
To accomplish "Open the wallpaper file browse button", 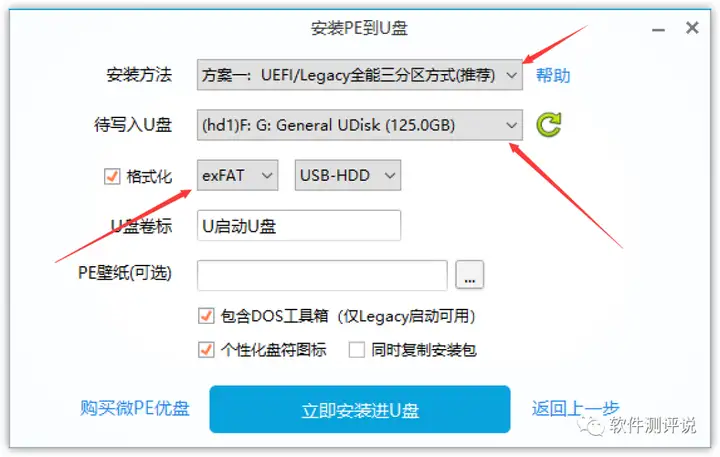I will 469,275.
